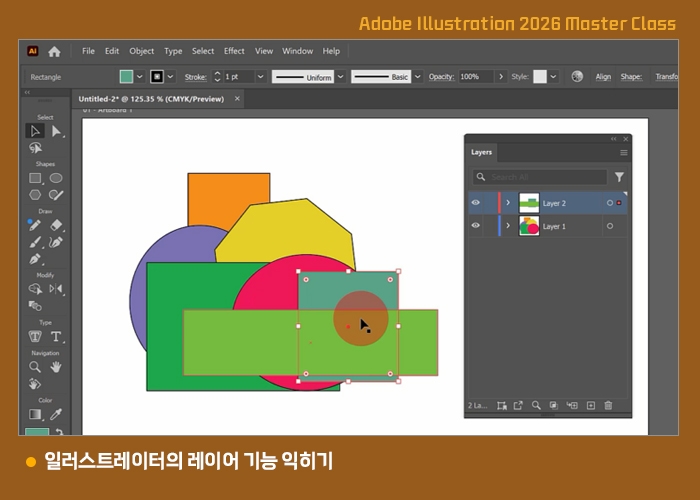The width and height of the screenshot is (700, 500).
Task: Click the Layers panel filter funnel icon
Action: 619,177
